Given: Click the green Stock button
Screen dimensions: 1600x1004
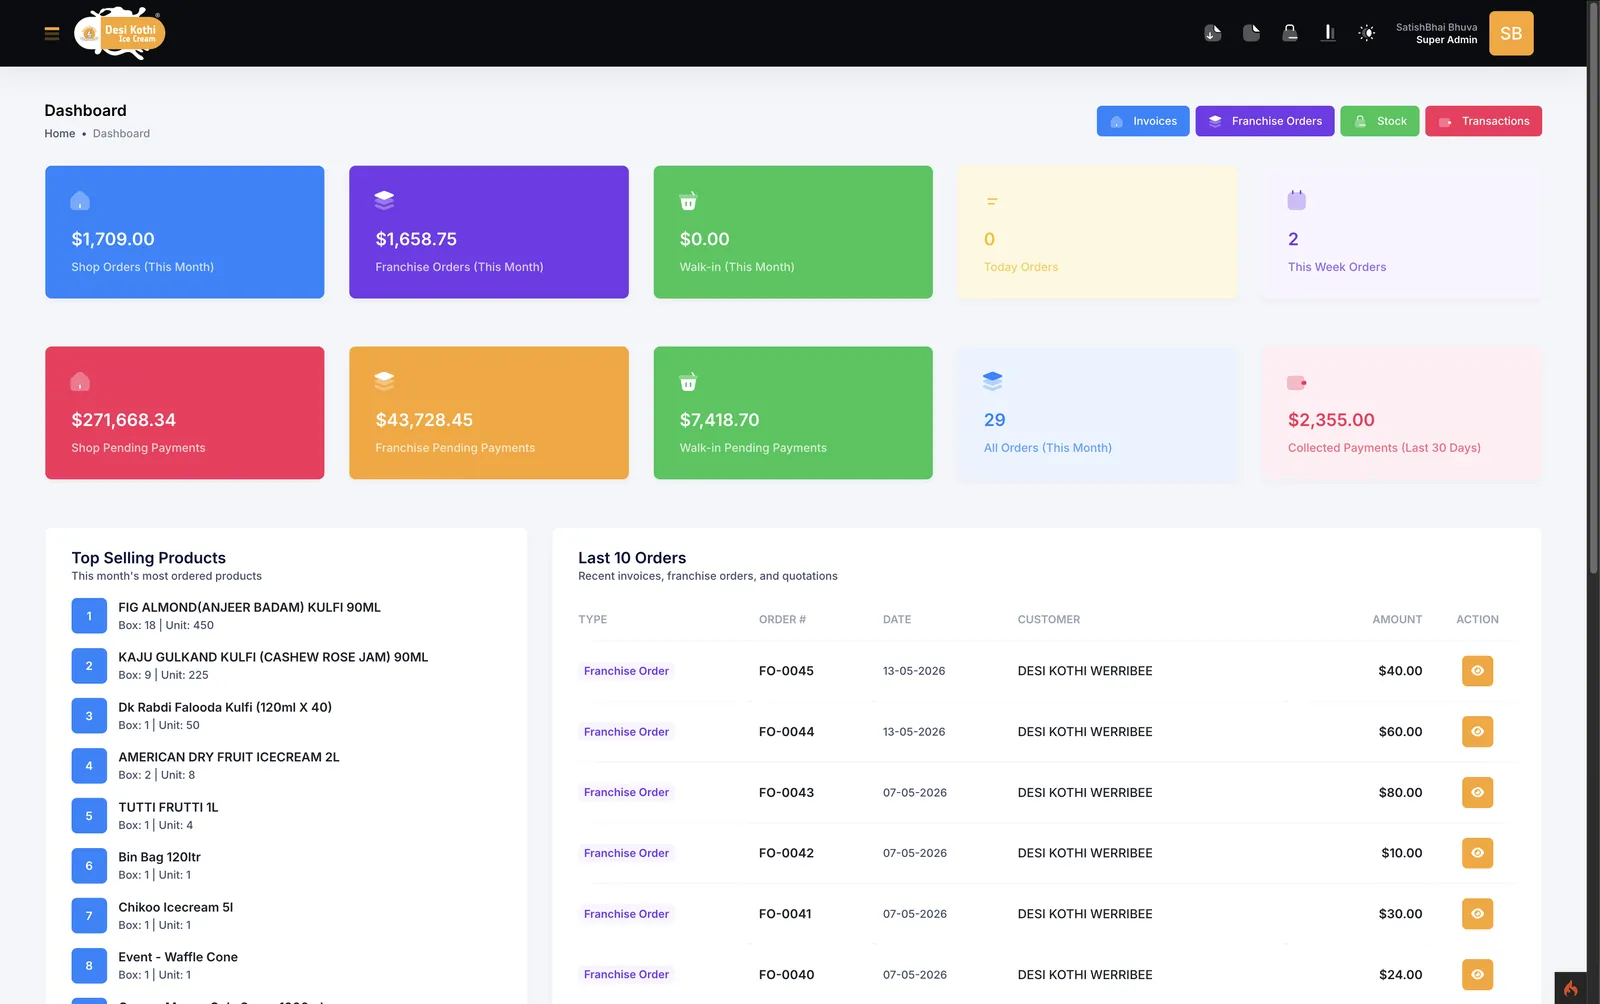Looking at the screenshot, I should 1380,121.
